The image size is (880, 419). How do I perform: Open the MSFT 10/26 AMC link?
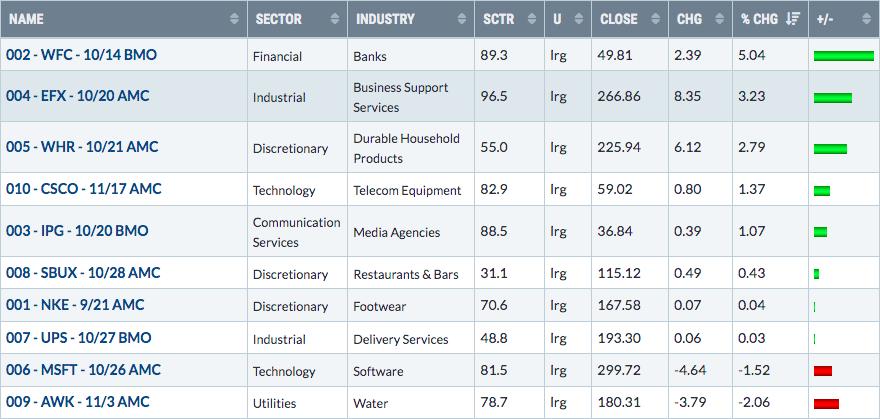pos(83,370)
